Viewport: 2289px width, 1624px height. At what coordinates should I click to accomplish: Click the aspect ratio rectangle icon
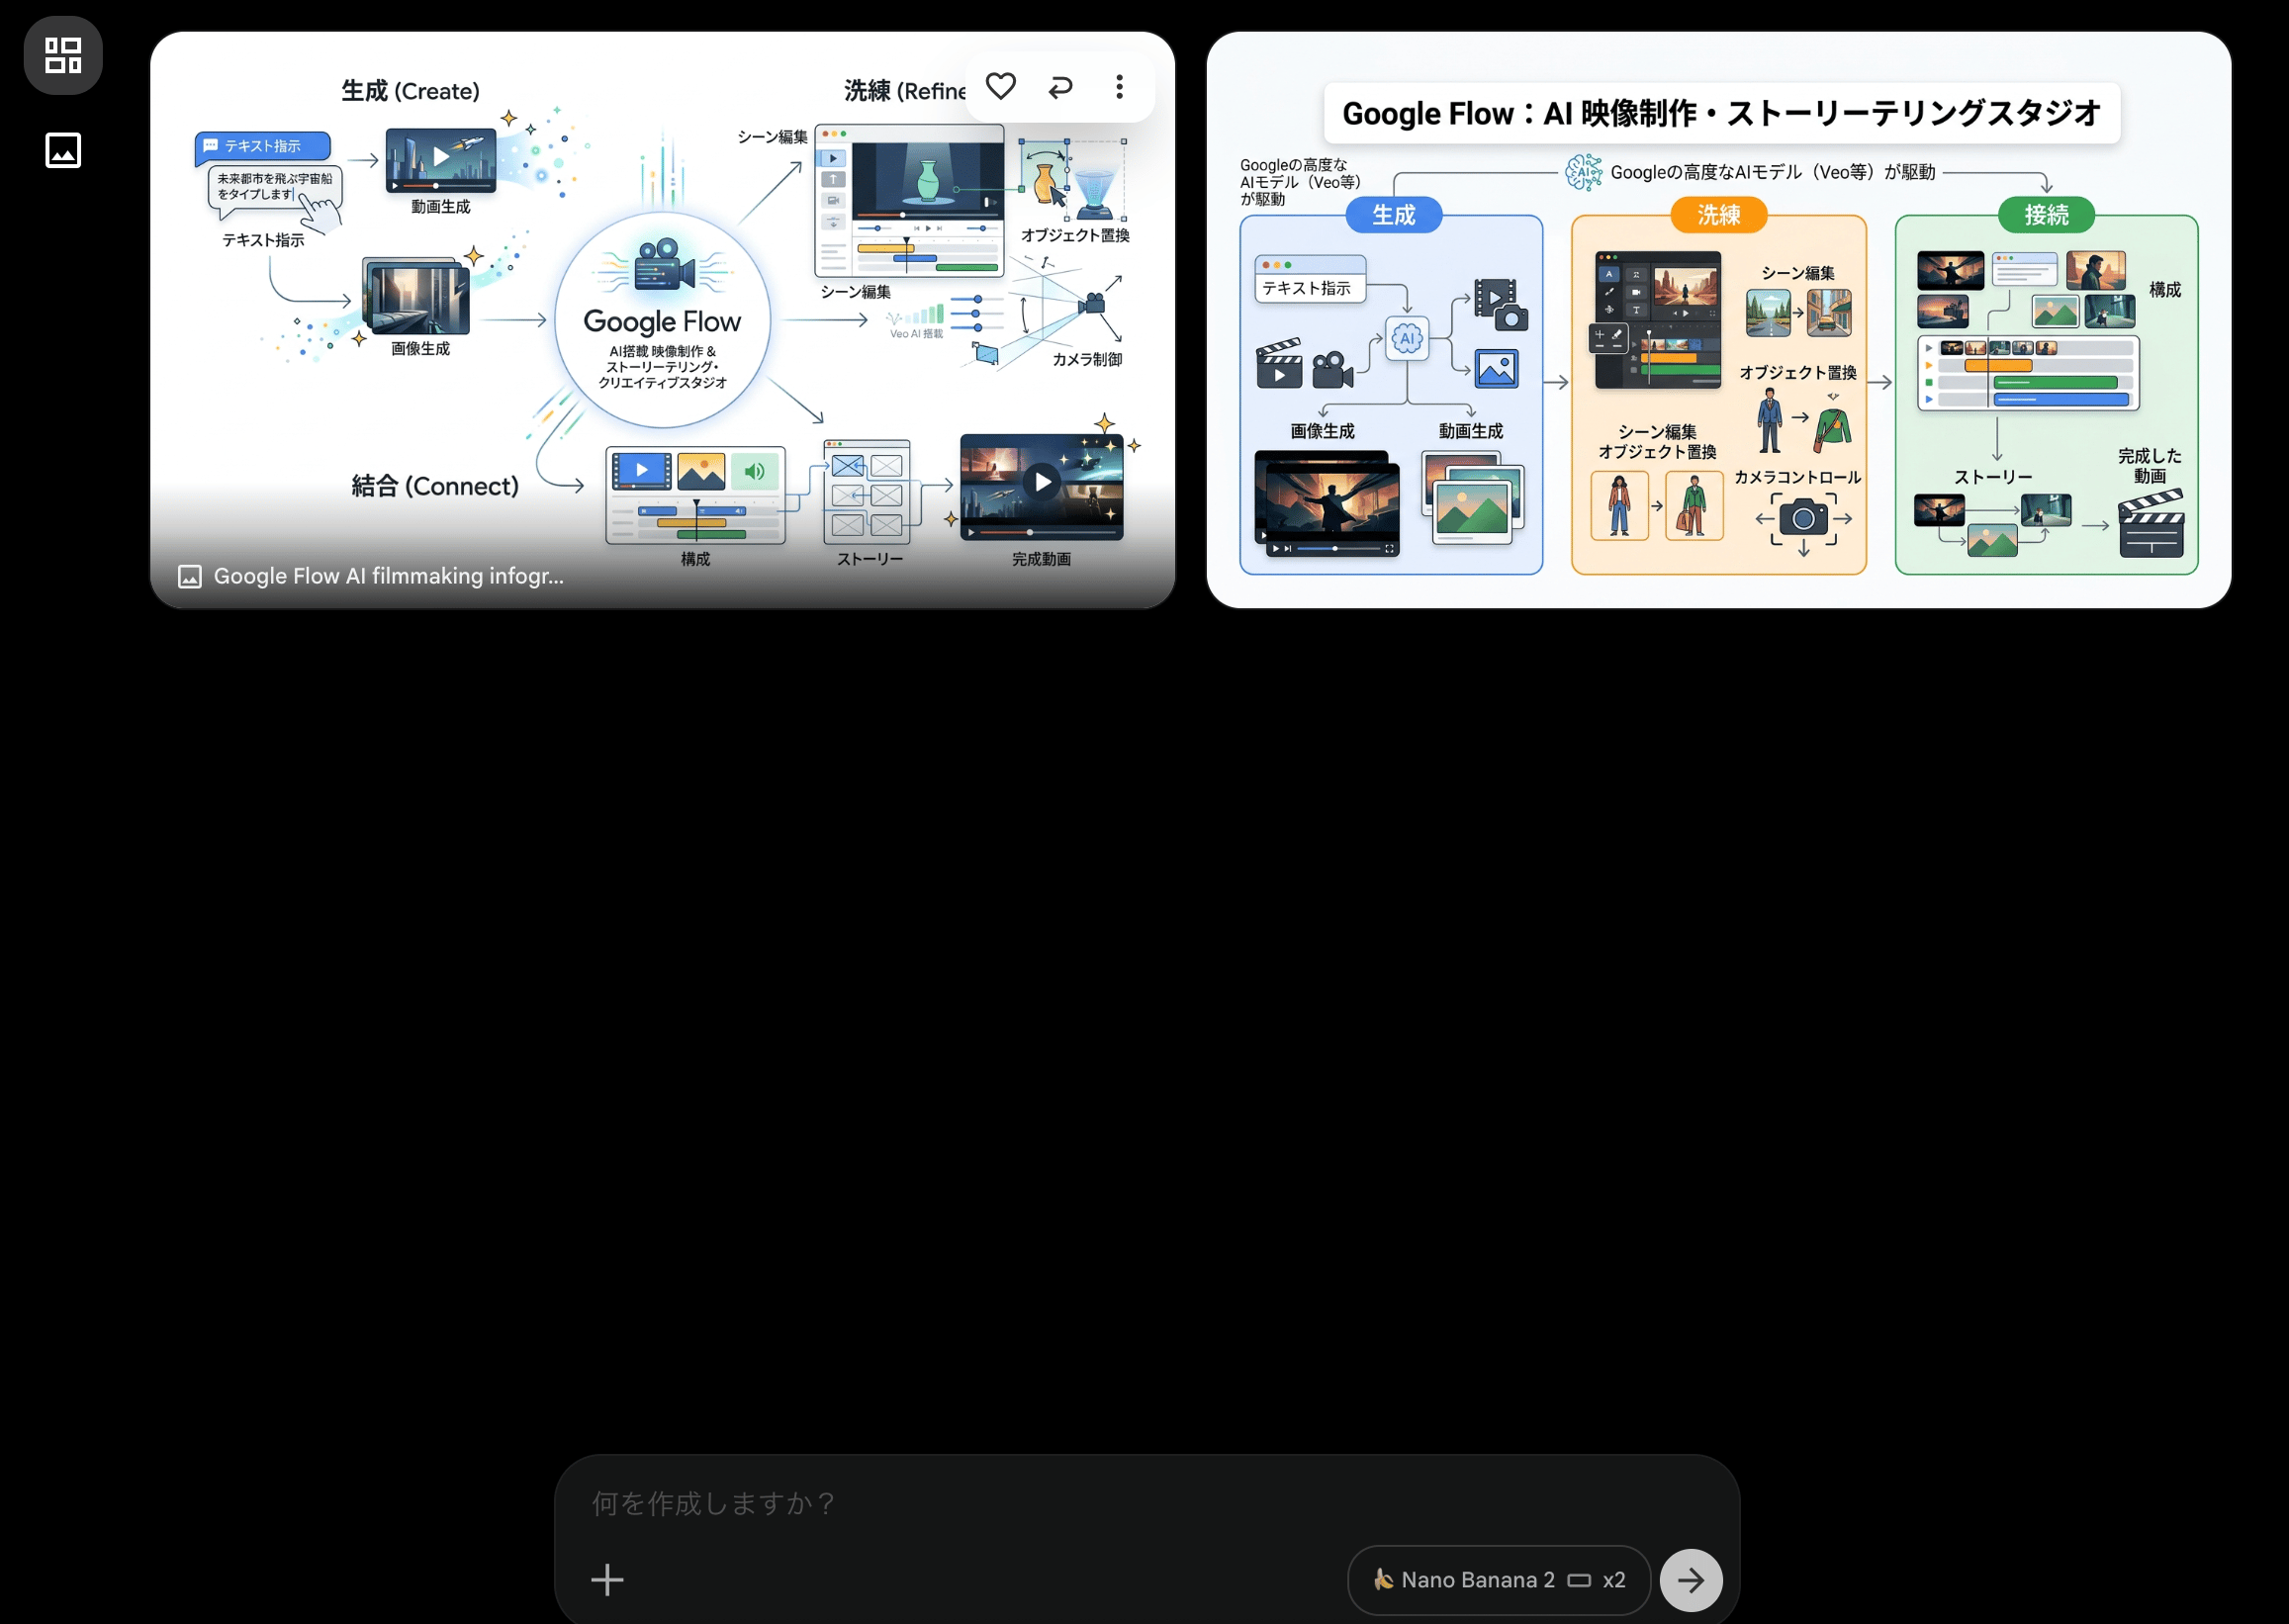pos(1579,1580)
